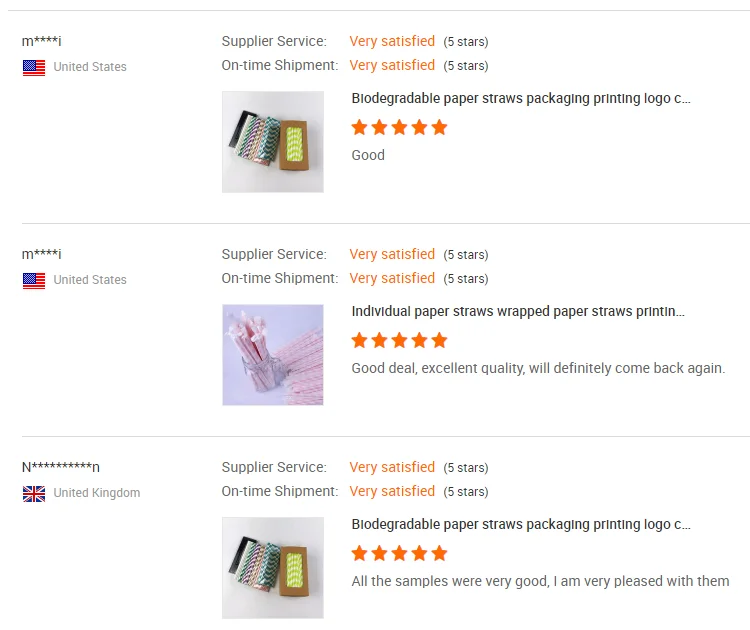
Task: Open first Biodegradable paper straws product thumbnail
Action: (273, 142)
